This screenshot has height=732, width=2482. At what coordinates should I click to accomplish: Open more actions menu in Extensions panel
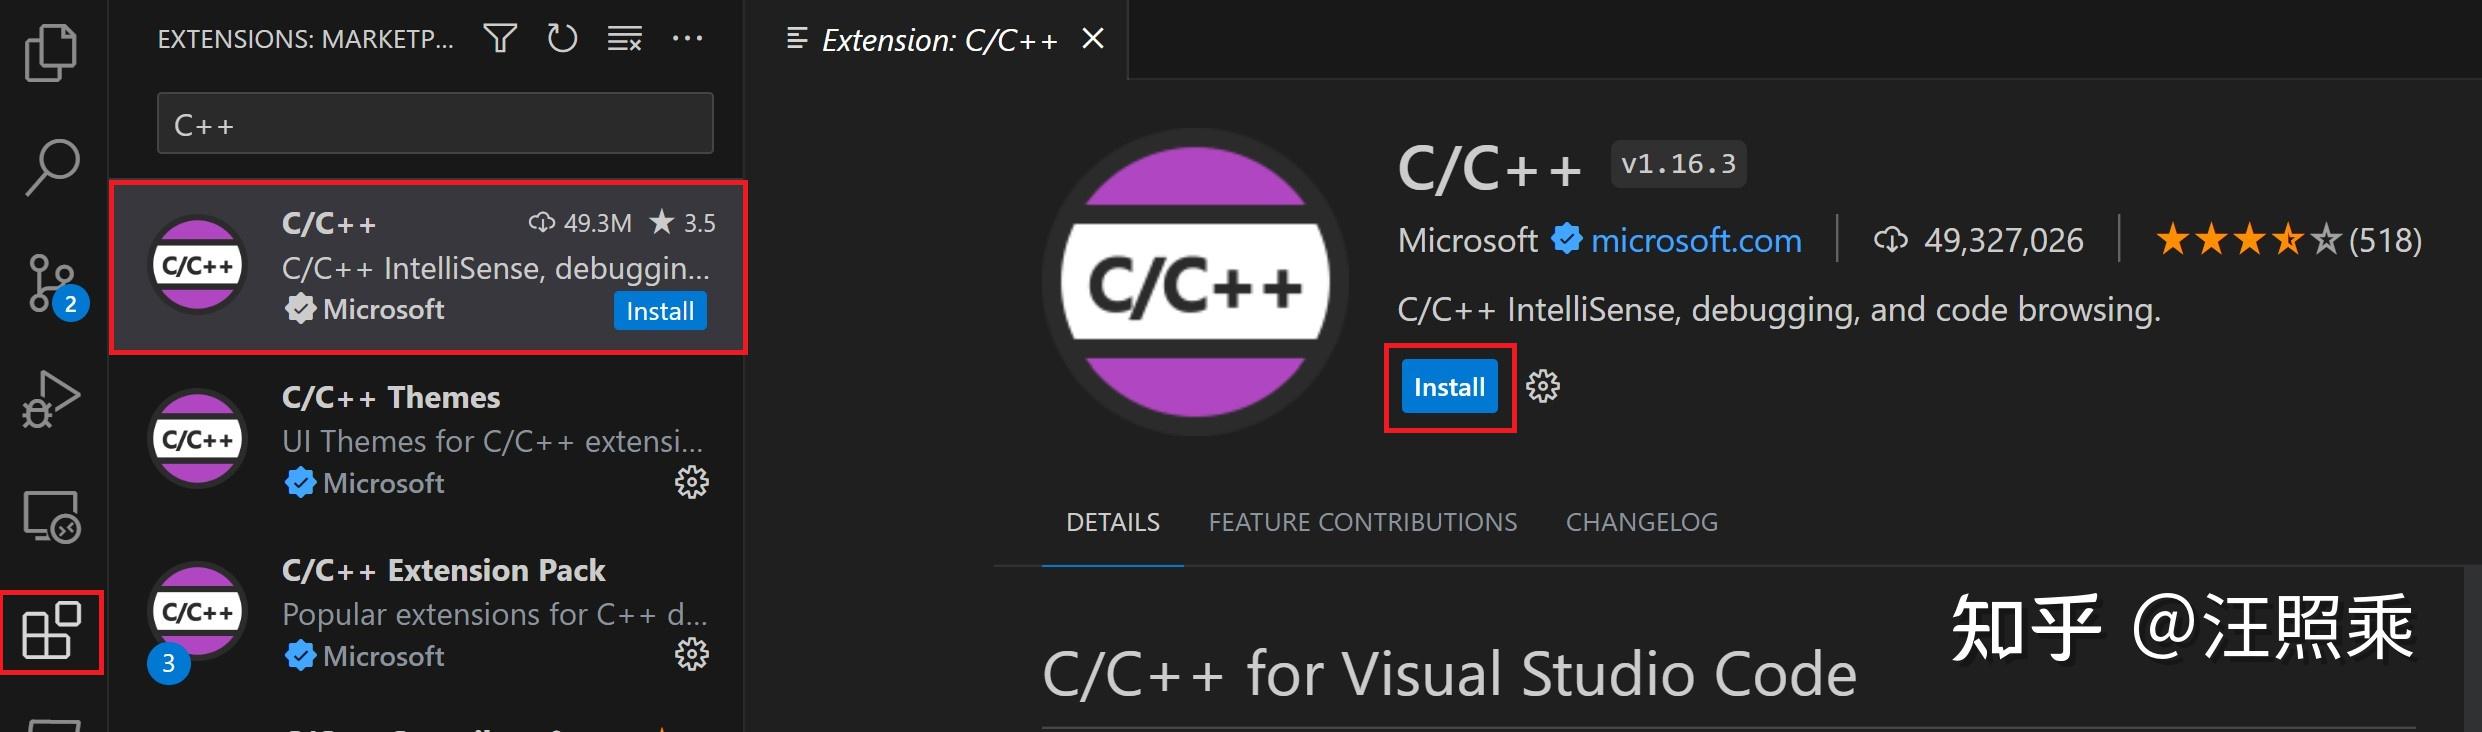click(x=688, y=38)
